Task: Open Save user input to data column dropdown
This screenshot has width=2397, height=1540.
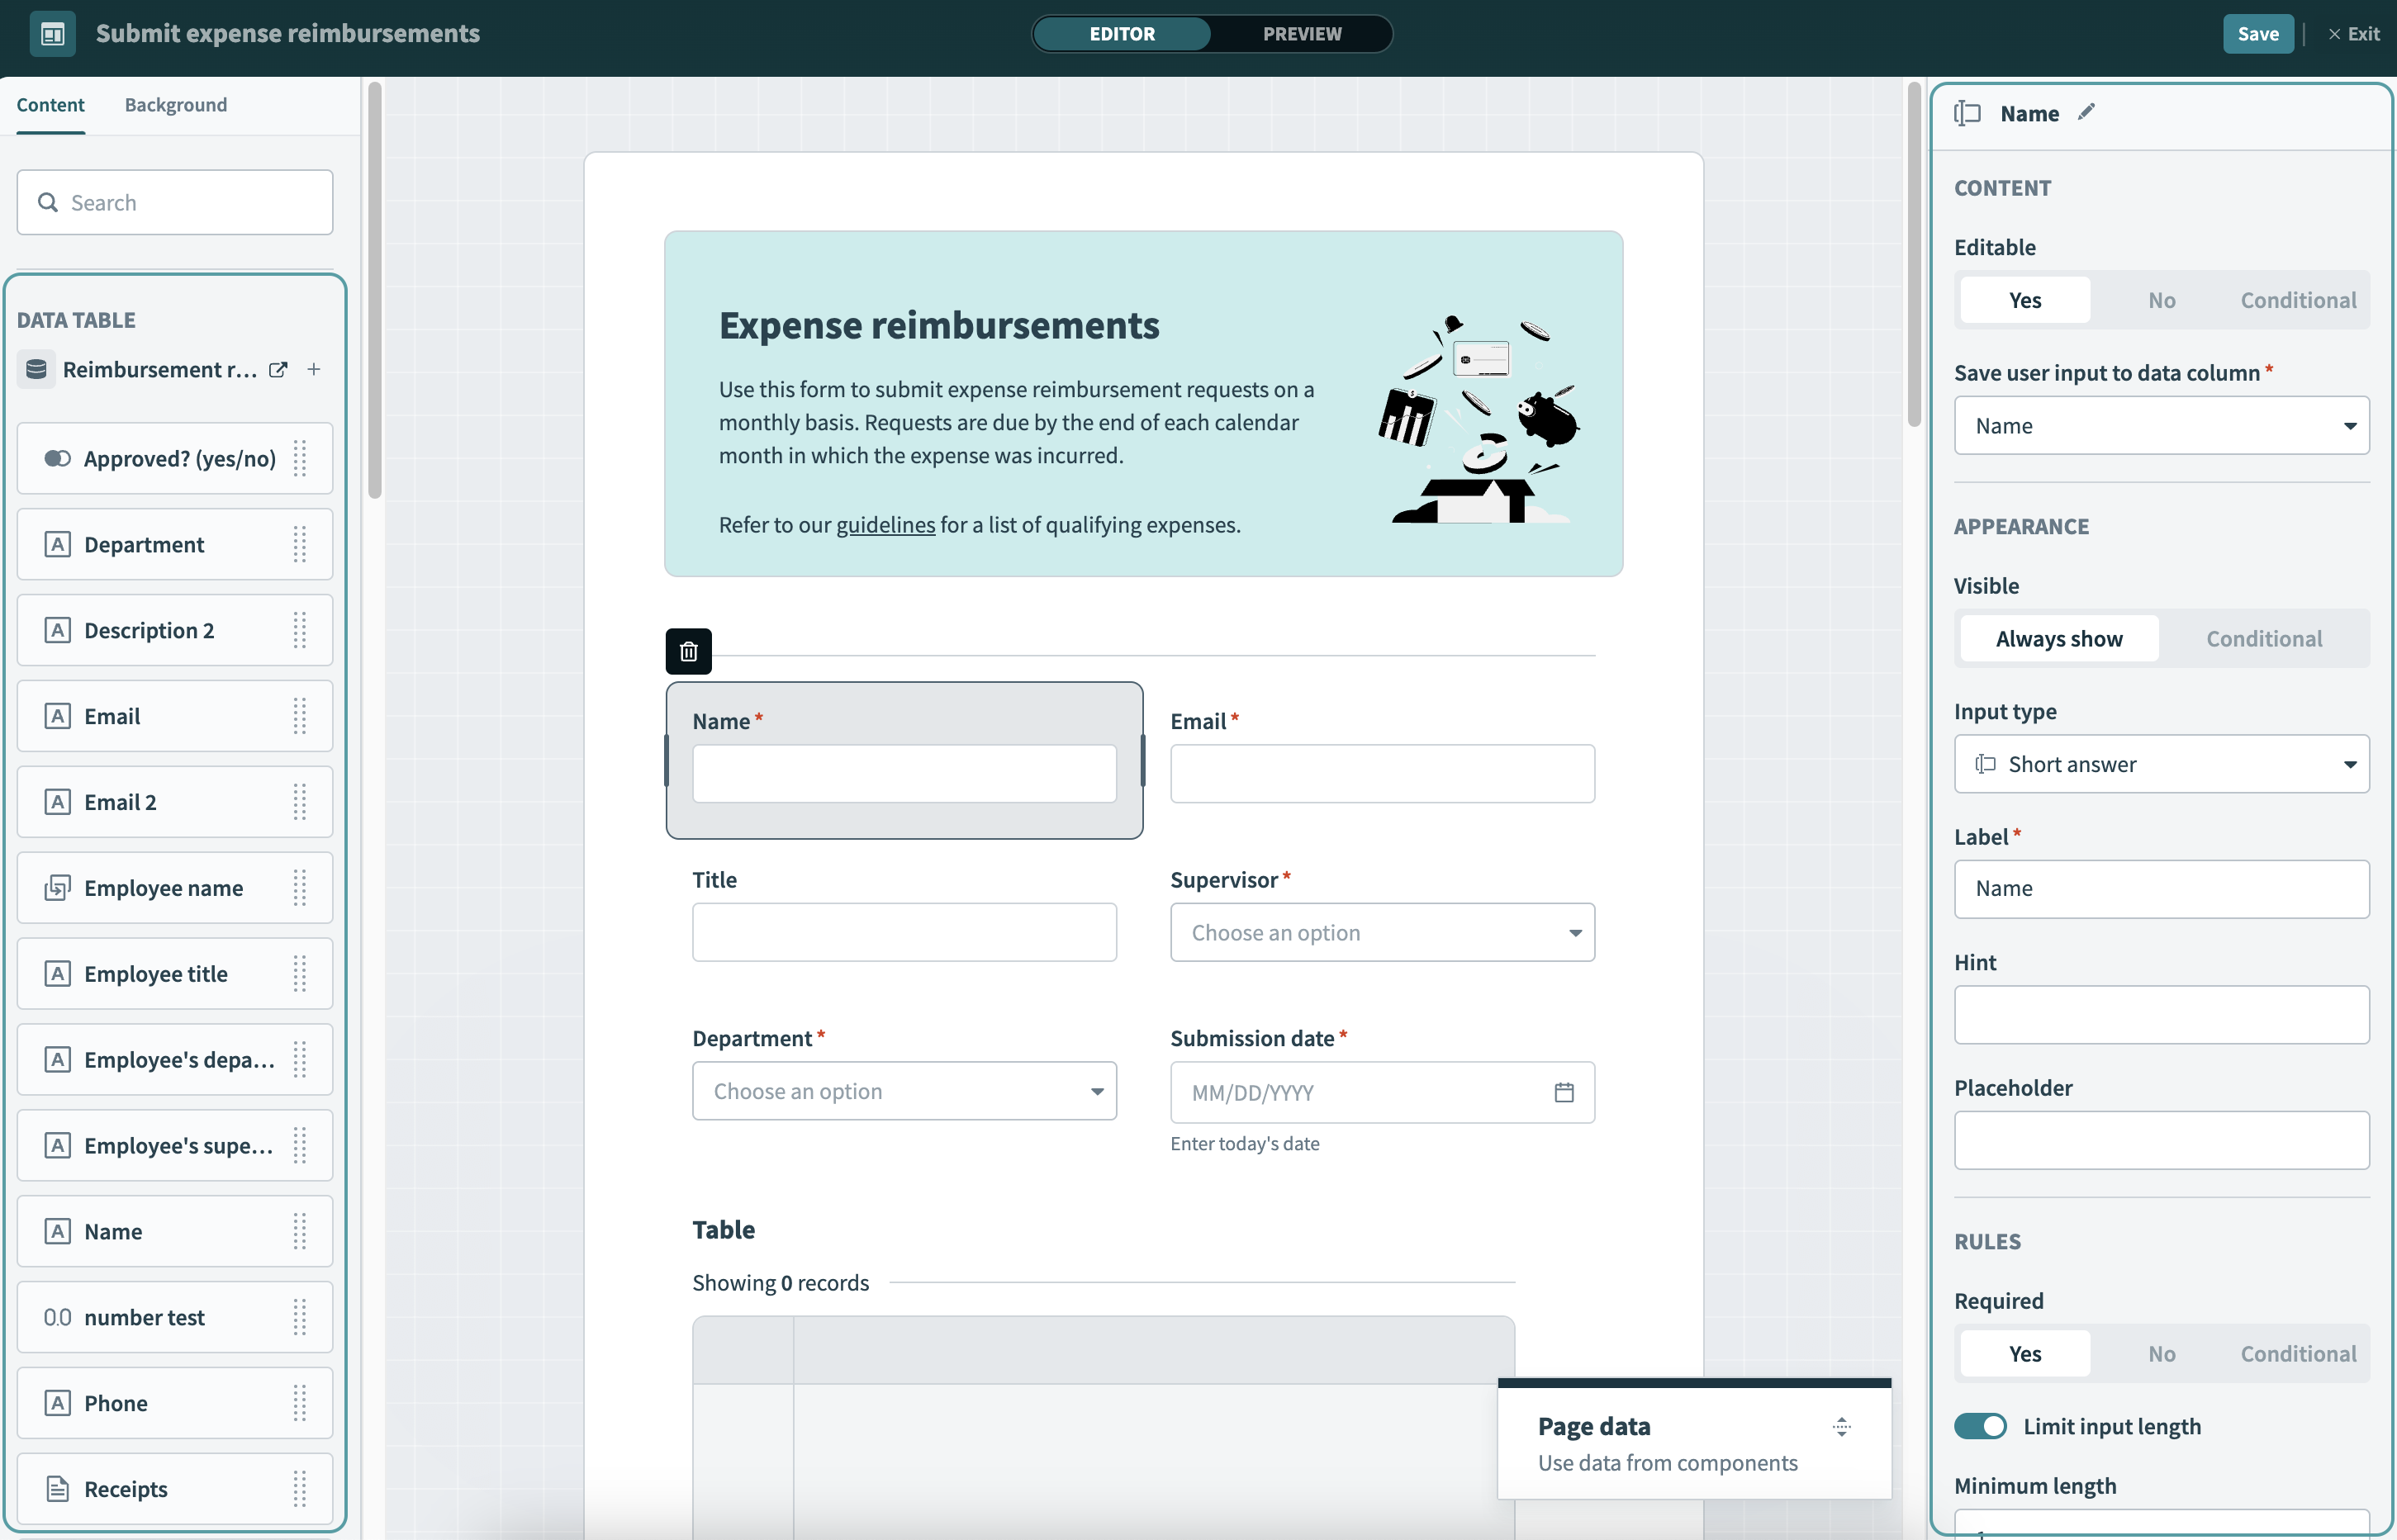Action: pyautogui.click(x=2160, y=426)
